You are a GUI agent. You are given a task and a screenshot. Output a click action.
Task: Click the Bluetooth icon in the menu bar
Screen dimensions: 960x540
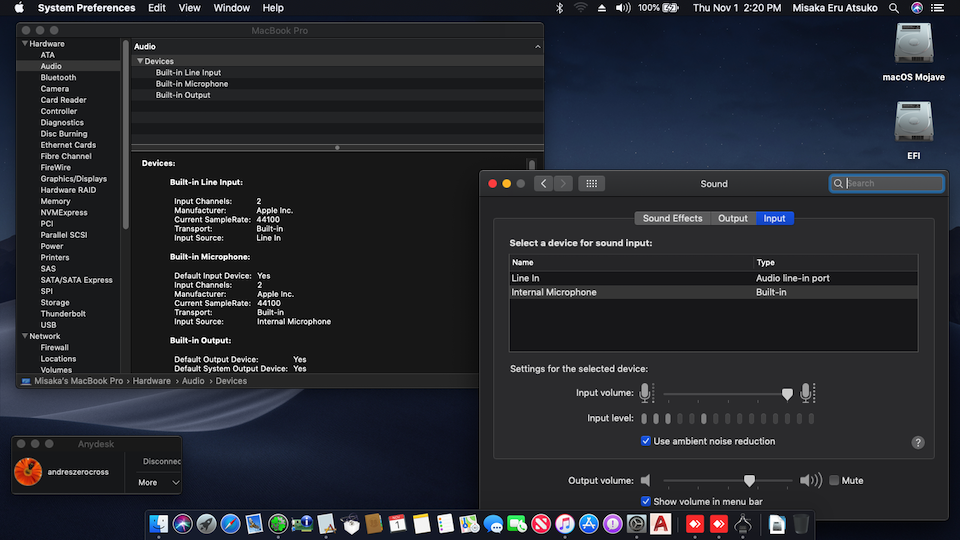tap(559, 8)
